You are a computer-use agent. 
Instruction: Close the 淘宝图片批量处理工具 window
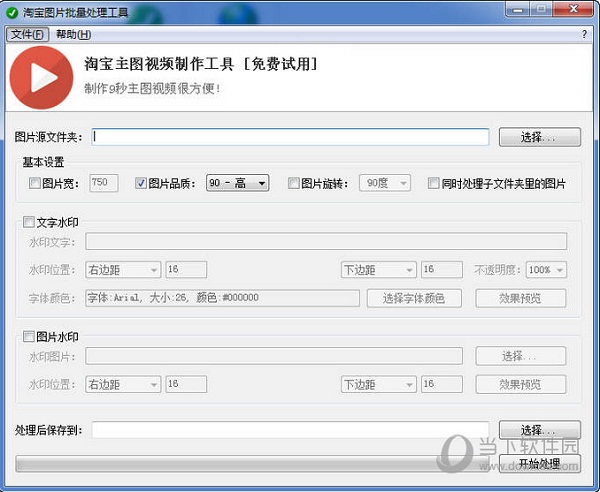coord(574,9)
